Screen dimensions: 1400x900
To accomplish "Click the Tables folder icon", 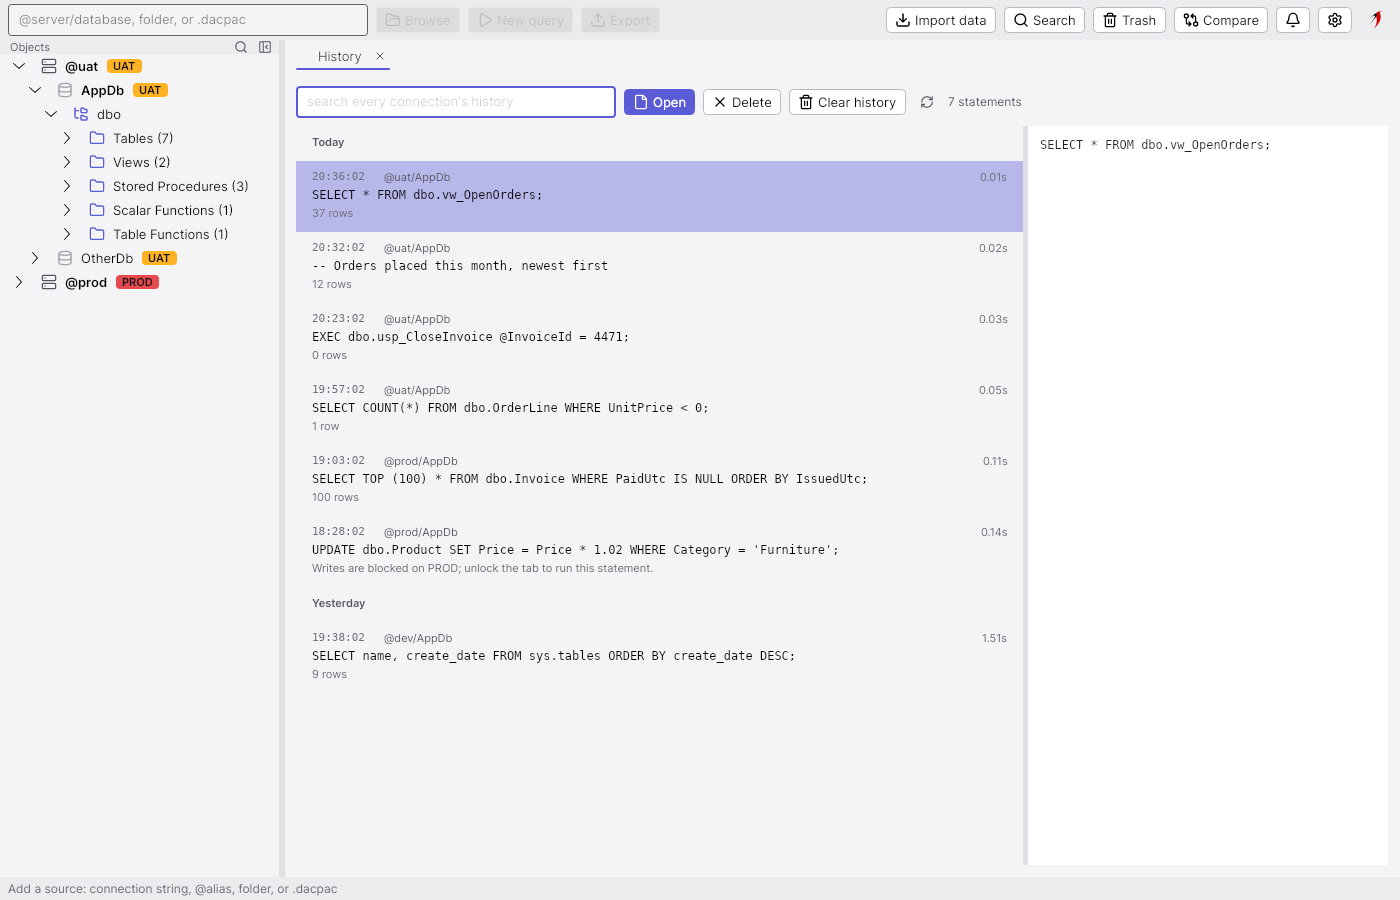I will [97, 138].
